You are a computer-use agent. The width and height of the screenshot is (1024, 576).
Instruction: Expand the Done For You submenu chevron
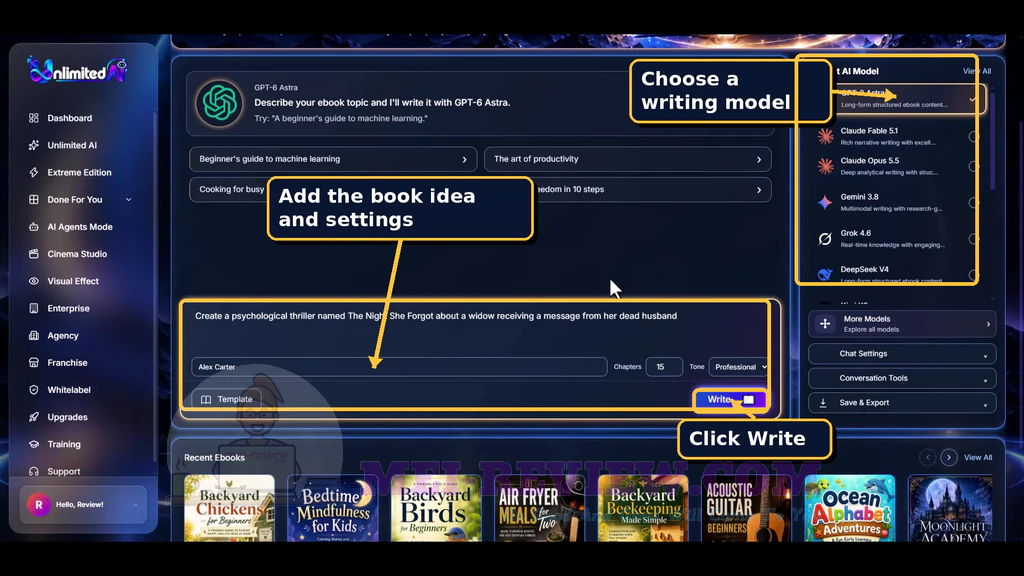pos(129,199)
